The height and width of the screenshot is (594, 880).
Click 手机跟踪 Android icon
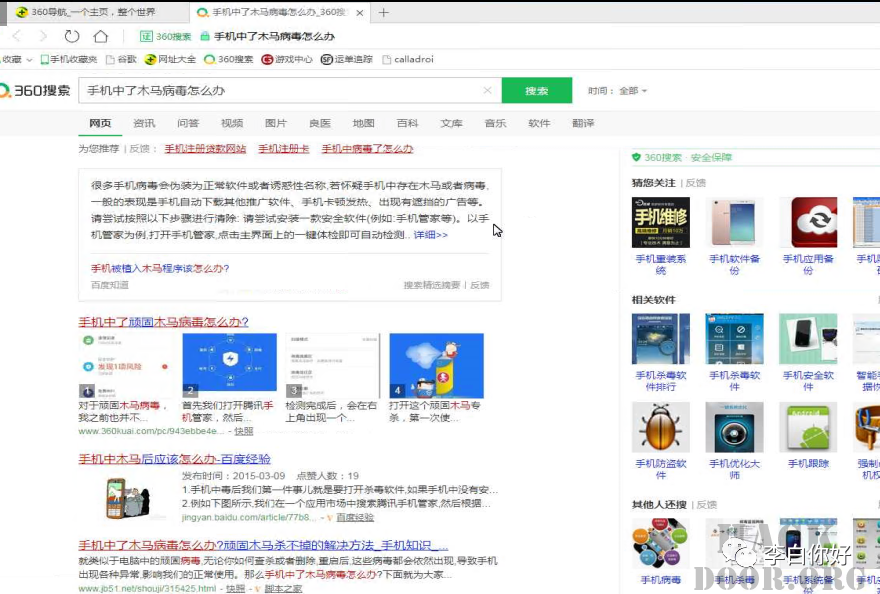[808, 427]
